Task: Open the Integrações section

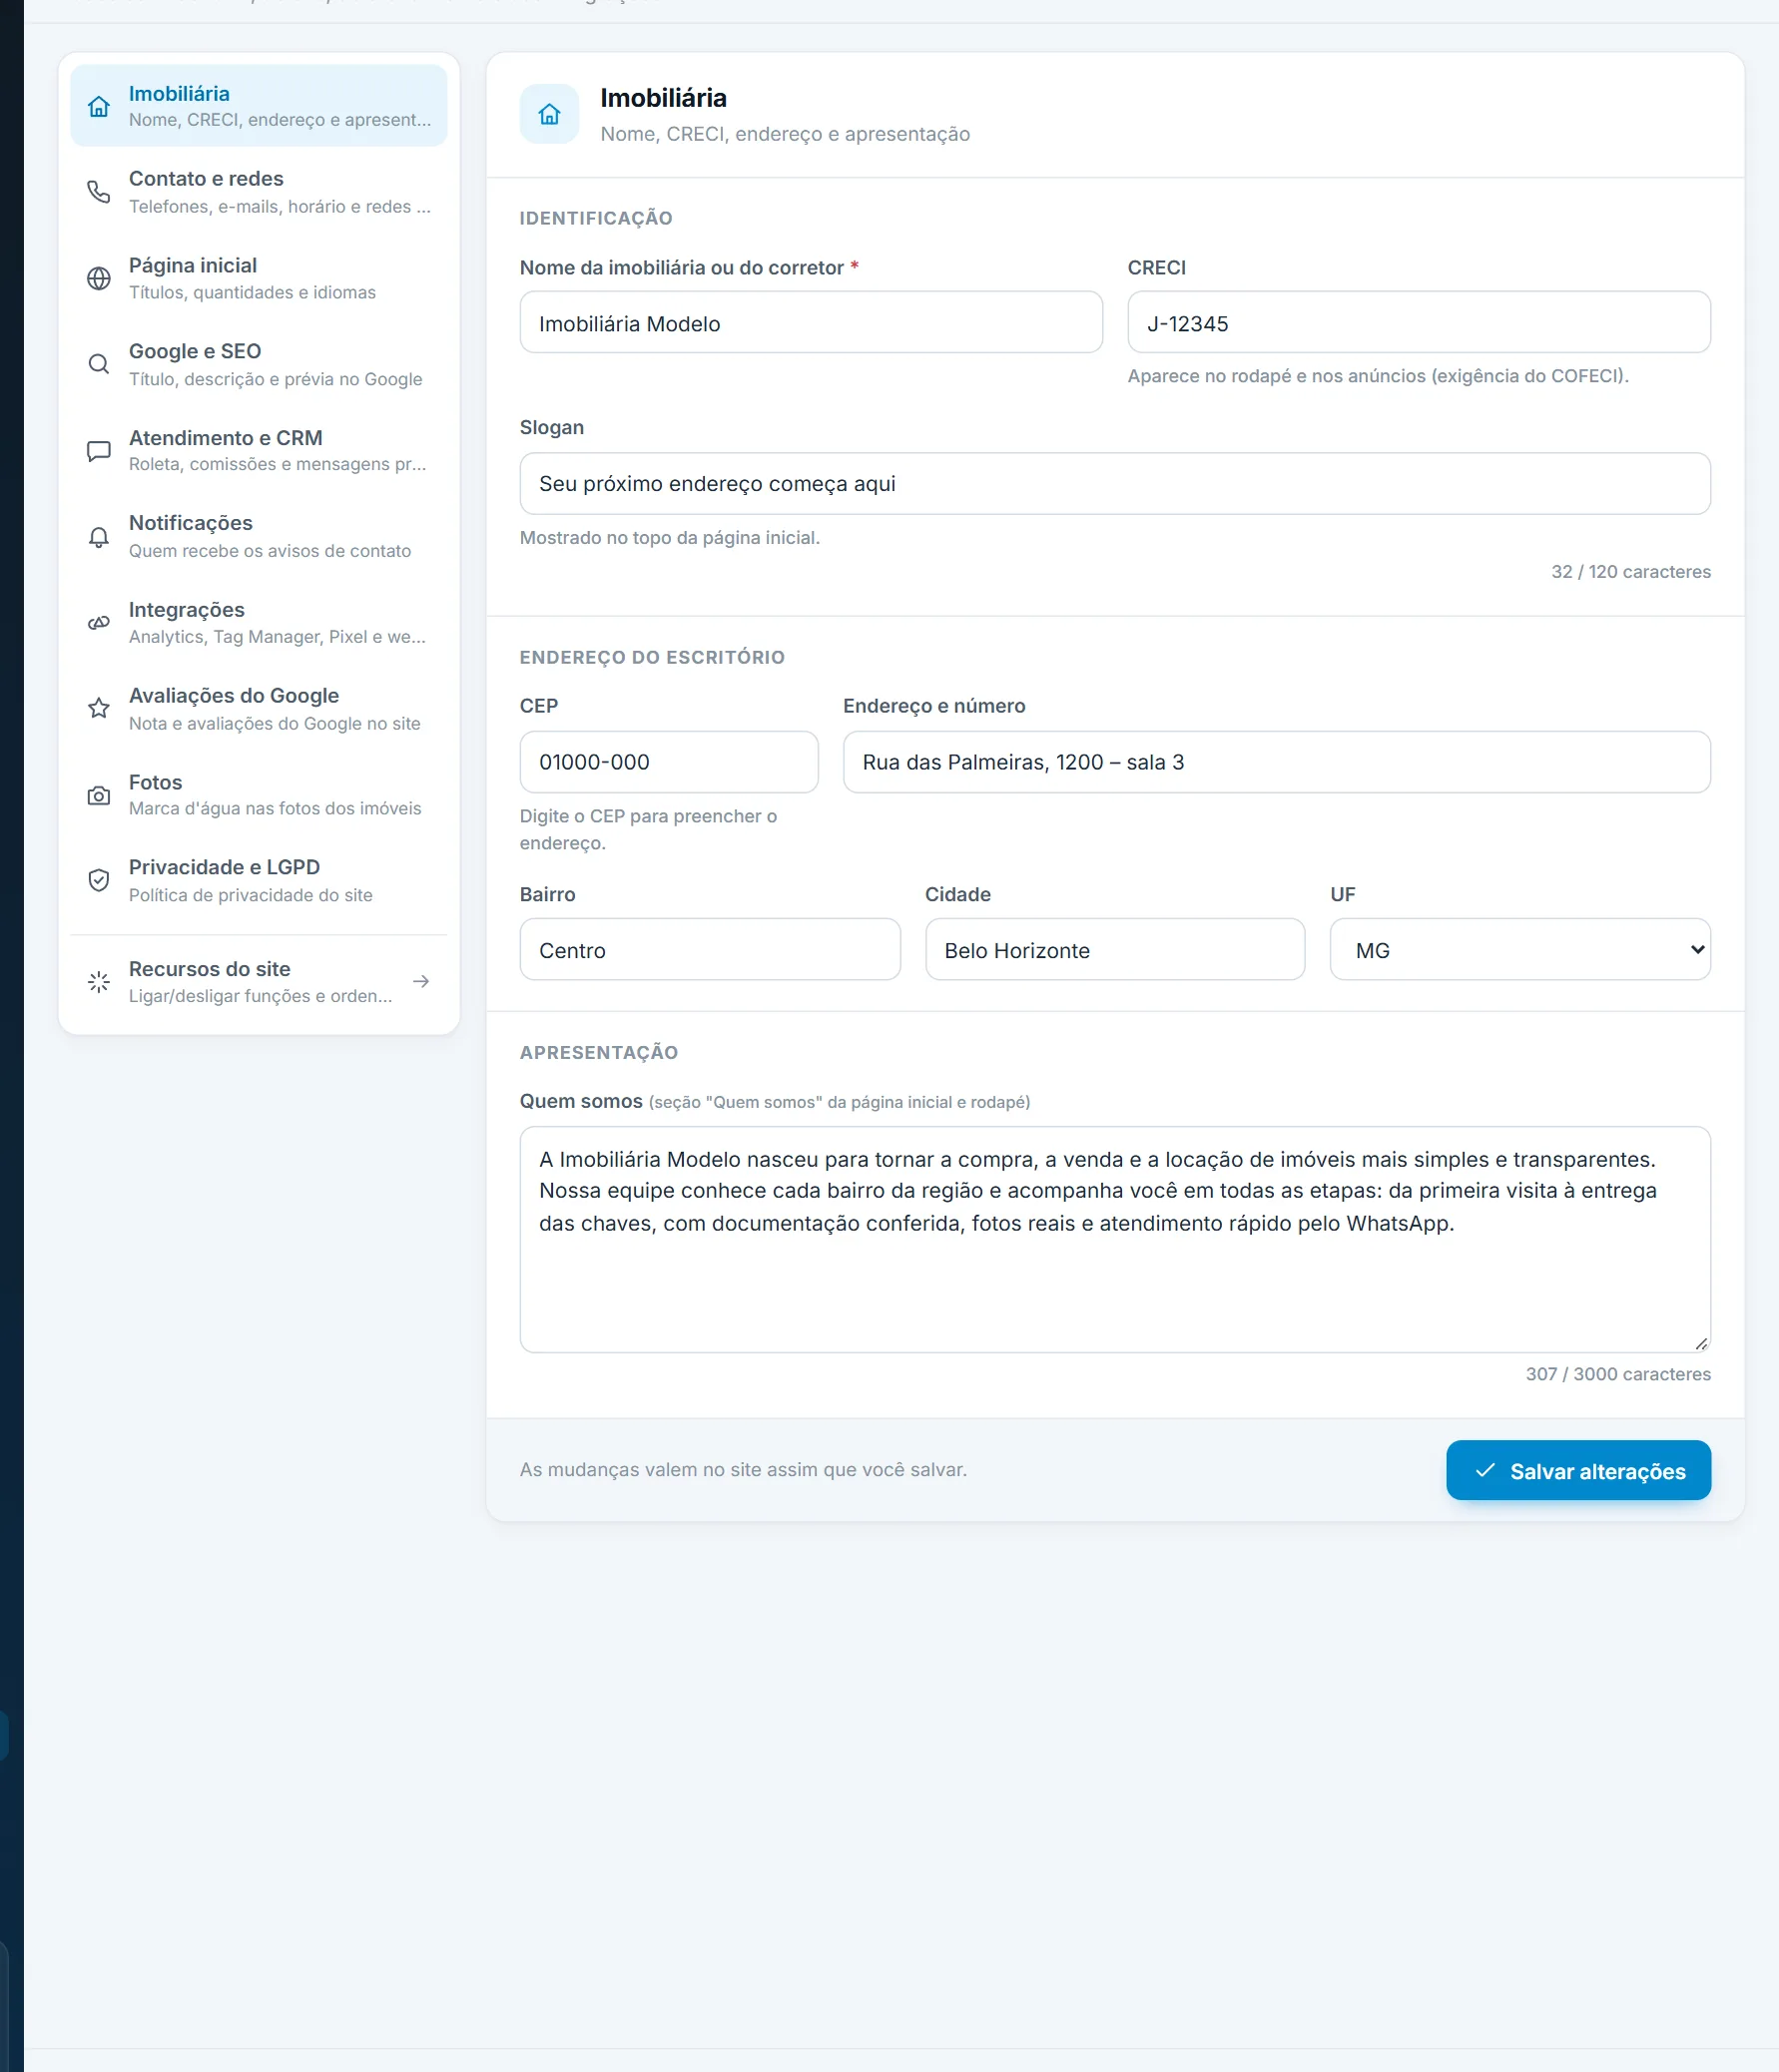Action: [x=258, y=623]
